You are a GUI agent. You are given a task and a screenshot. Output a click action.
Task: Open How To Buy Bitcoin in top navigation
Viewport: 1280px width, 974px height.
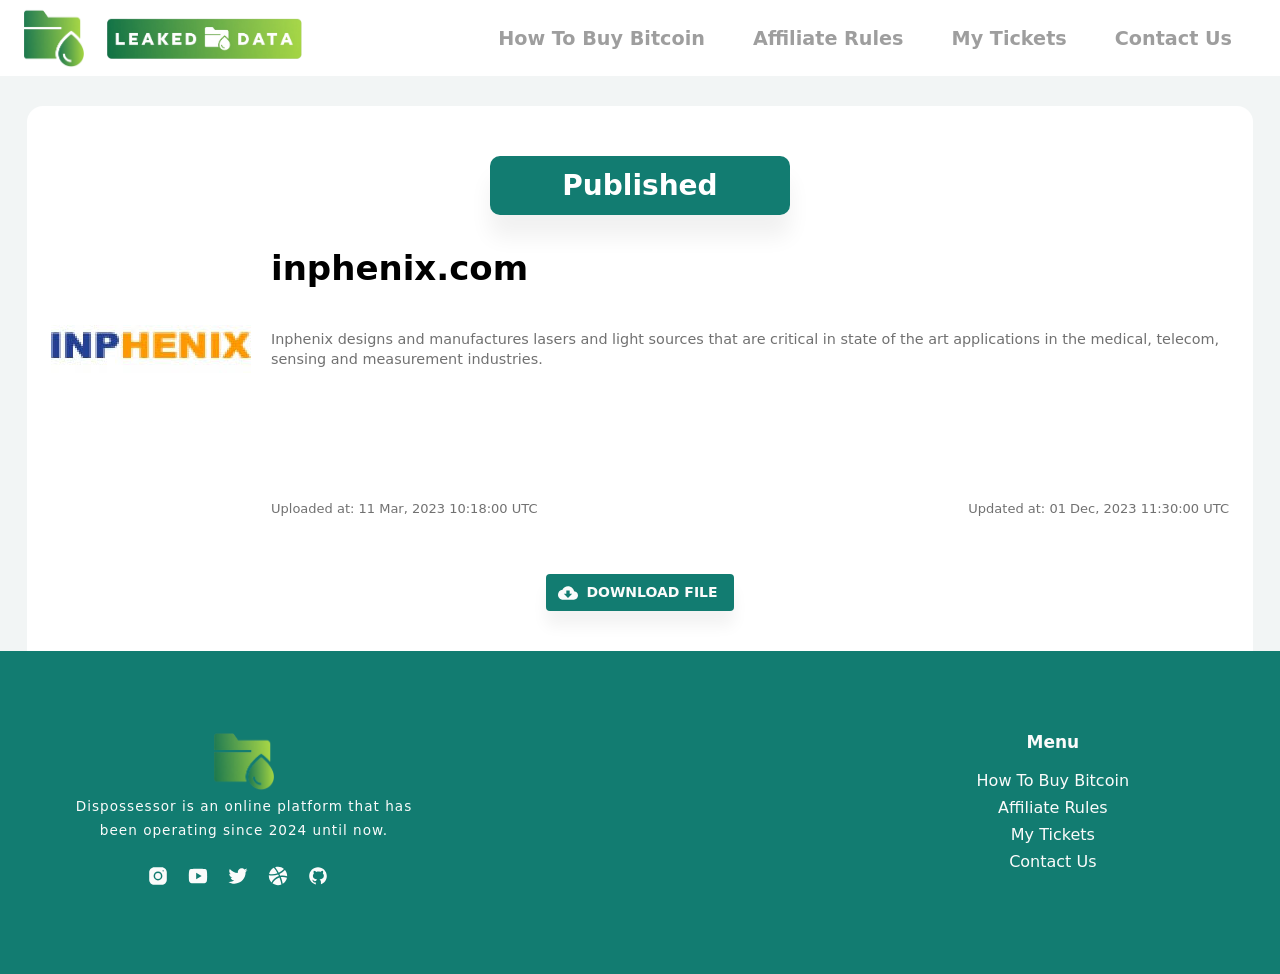tap(601, 38)
